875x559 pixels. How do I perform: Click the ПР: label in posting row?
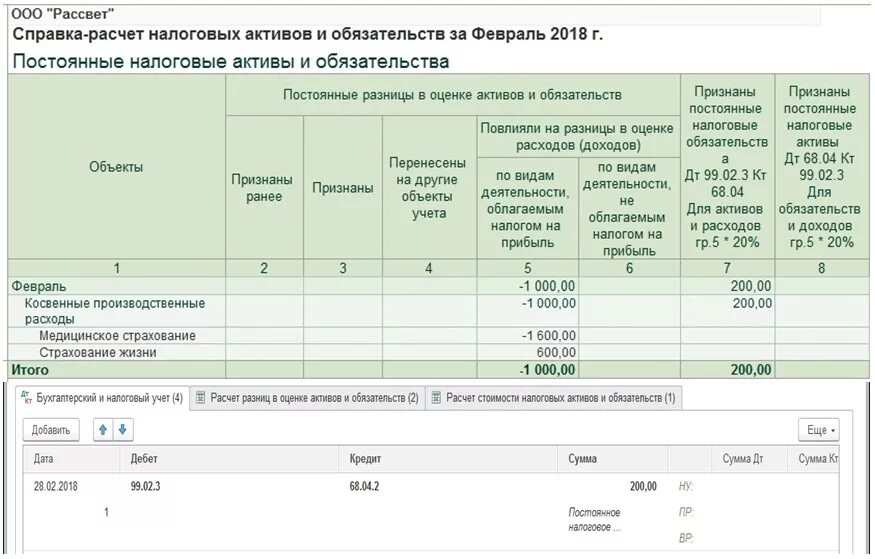click(686, 512)
